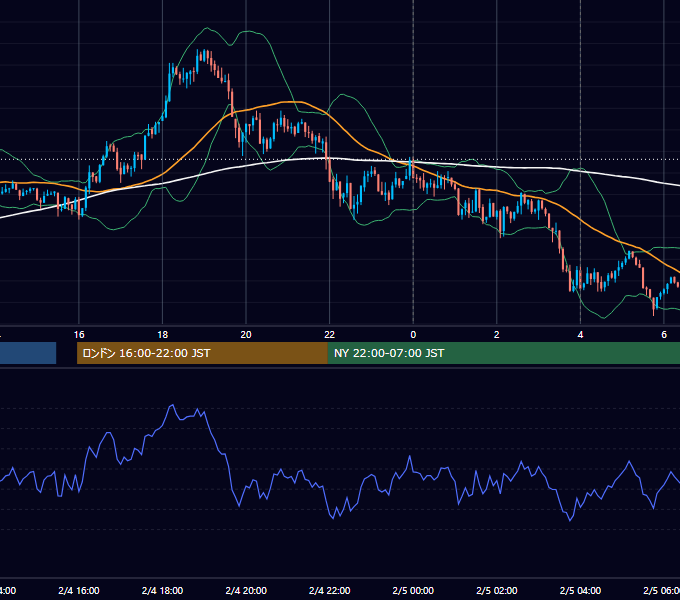Click the 18 hour label on price chart
The height and width of the screenshot is (600, 680).
point(163,335)
